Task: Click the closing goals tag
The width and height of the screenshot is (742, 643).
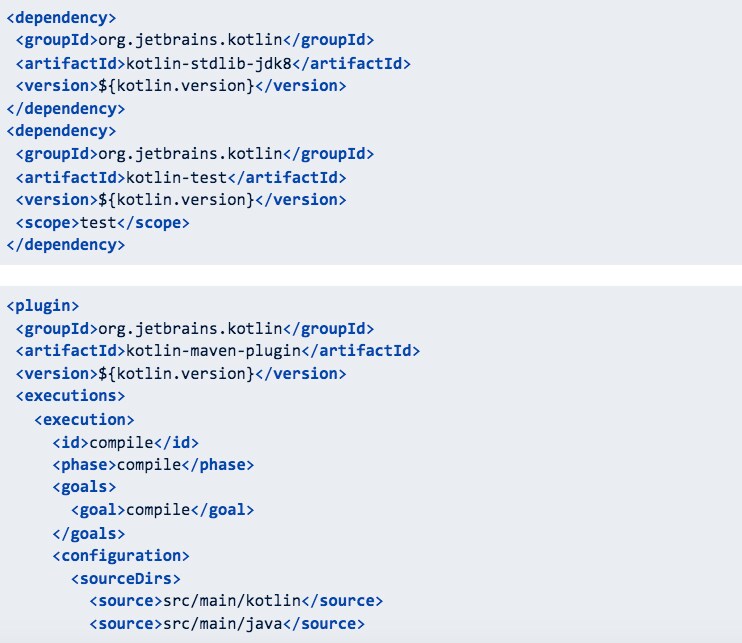Action: pyautogui.click(x=89, y=534)
